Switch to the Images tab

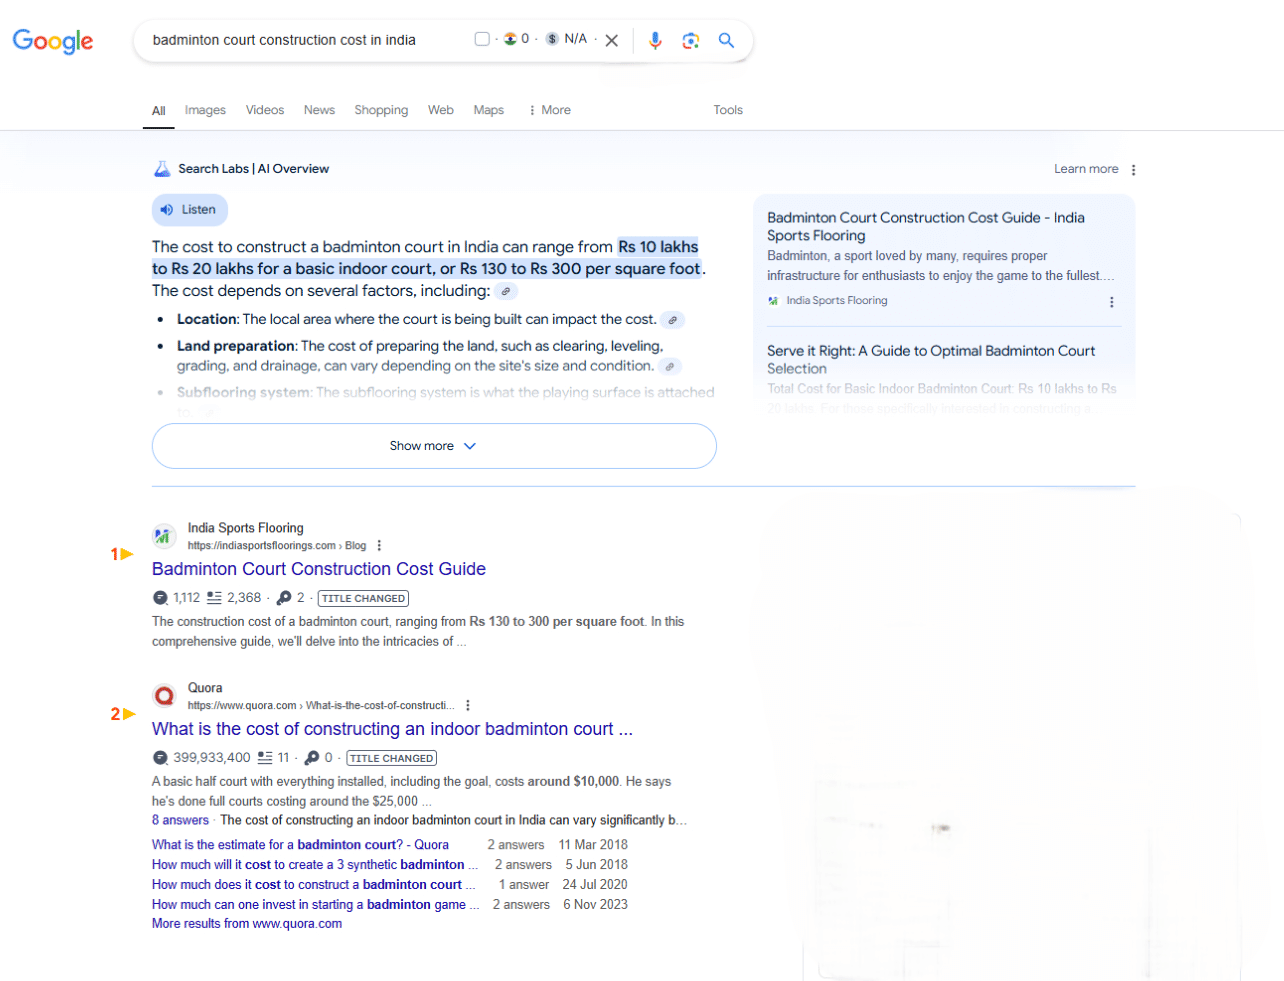pos(205,110)
